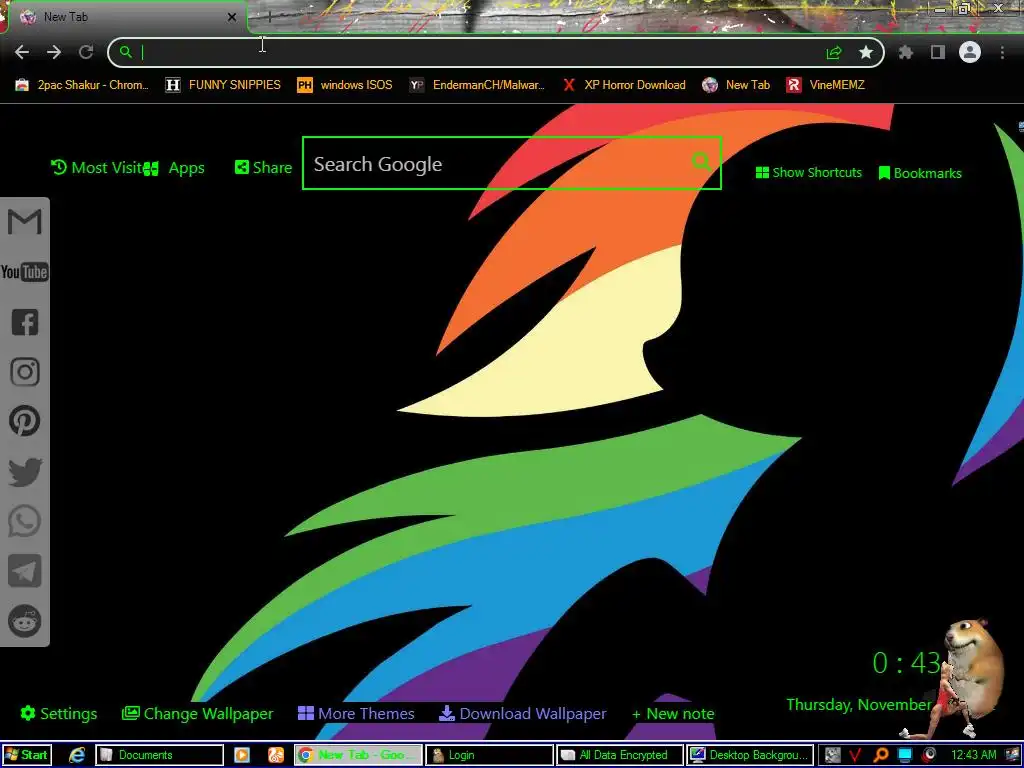Open Chrome three-dot menu
This screenshot has width=1024, height=768.
[x=1002, y=52]
